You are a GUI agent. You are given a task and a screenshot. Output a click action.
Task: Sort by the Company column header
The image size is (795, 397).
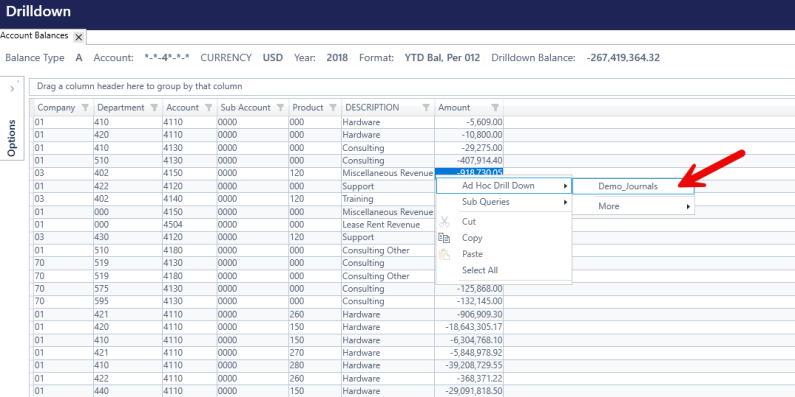click(56, 107)
